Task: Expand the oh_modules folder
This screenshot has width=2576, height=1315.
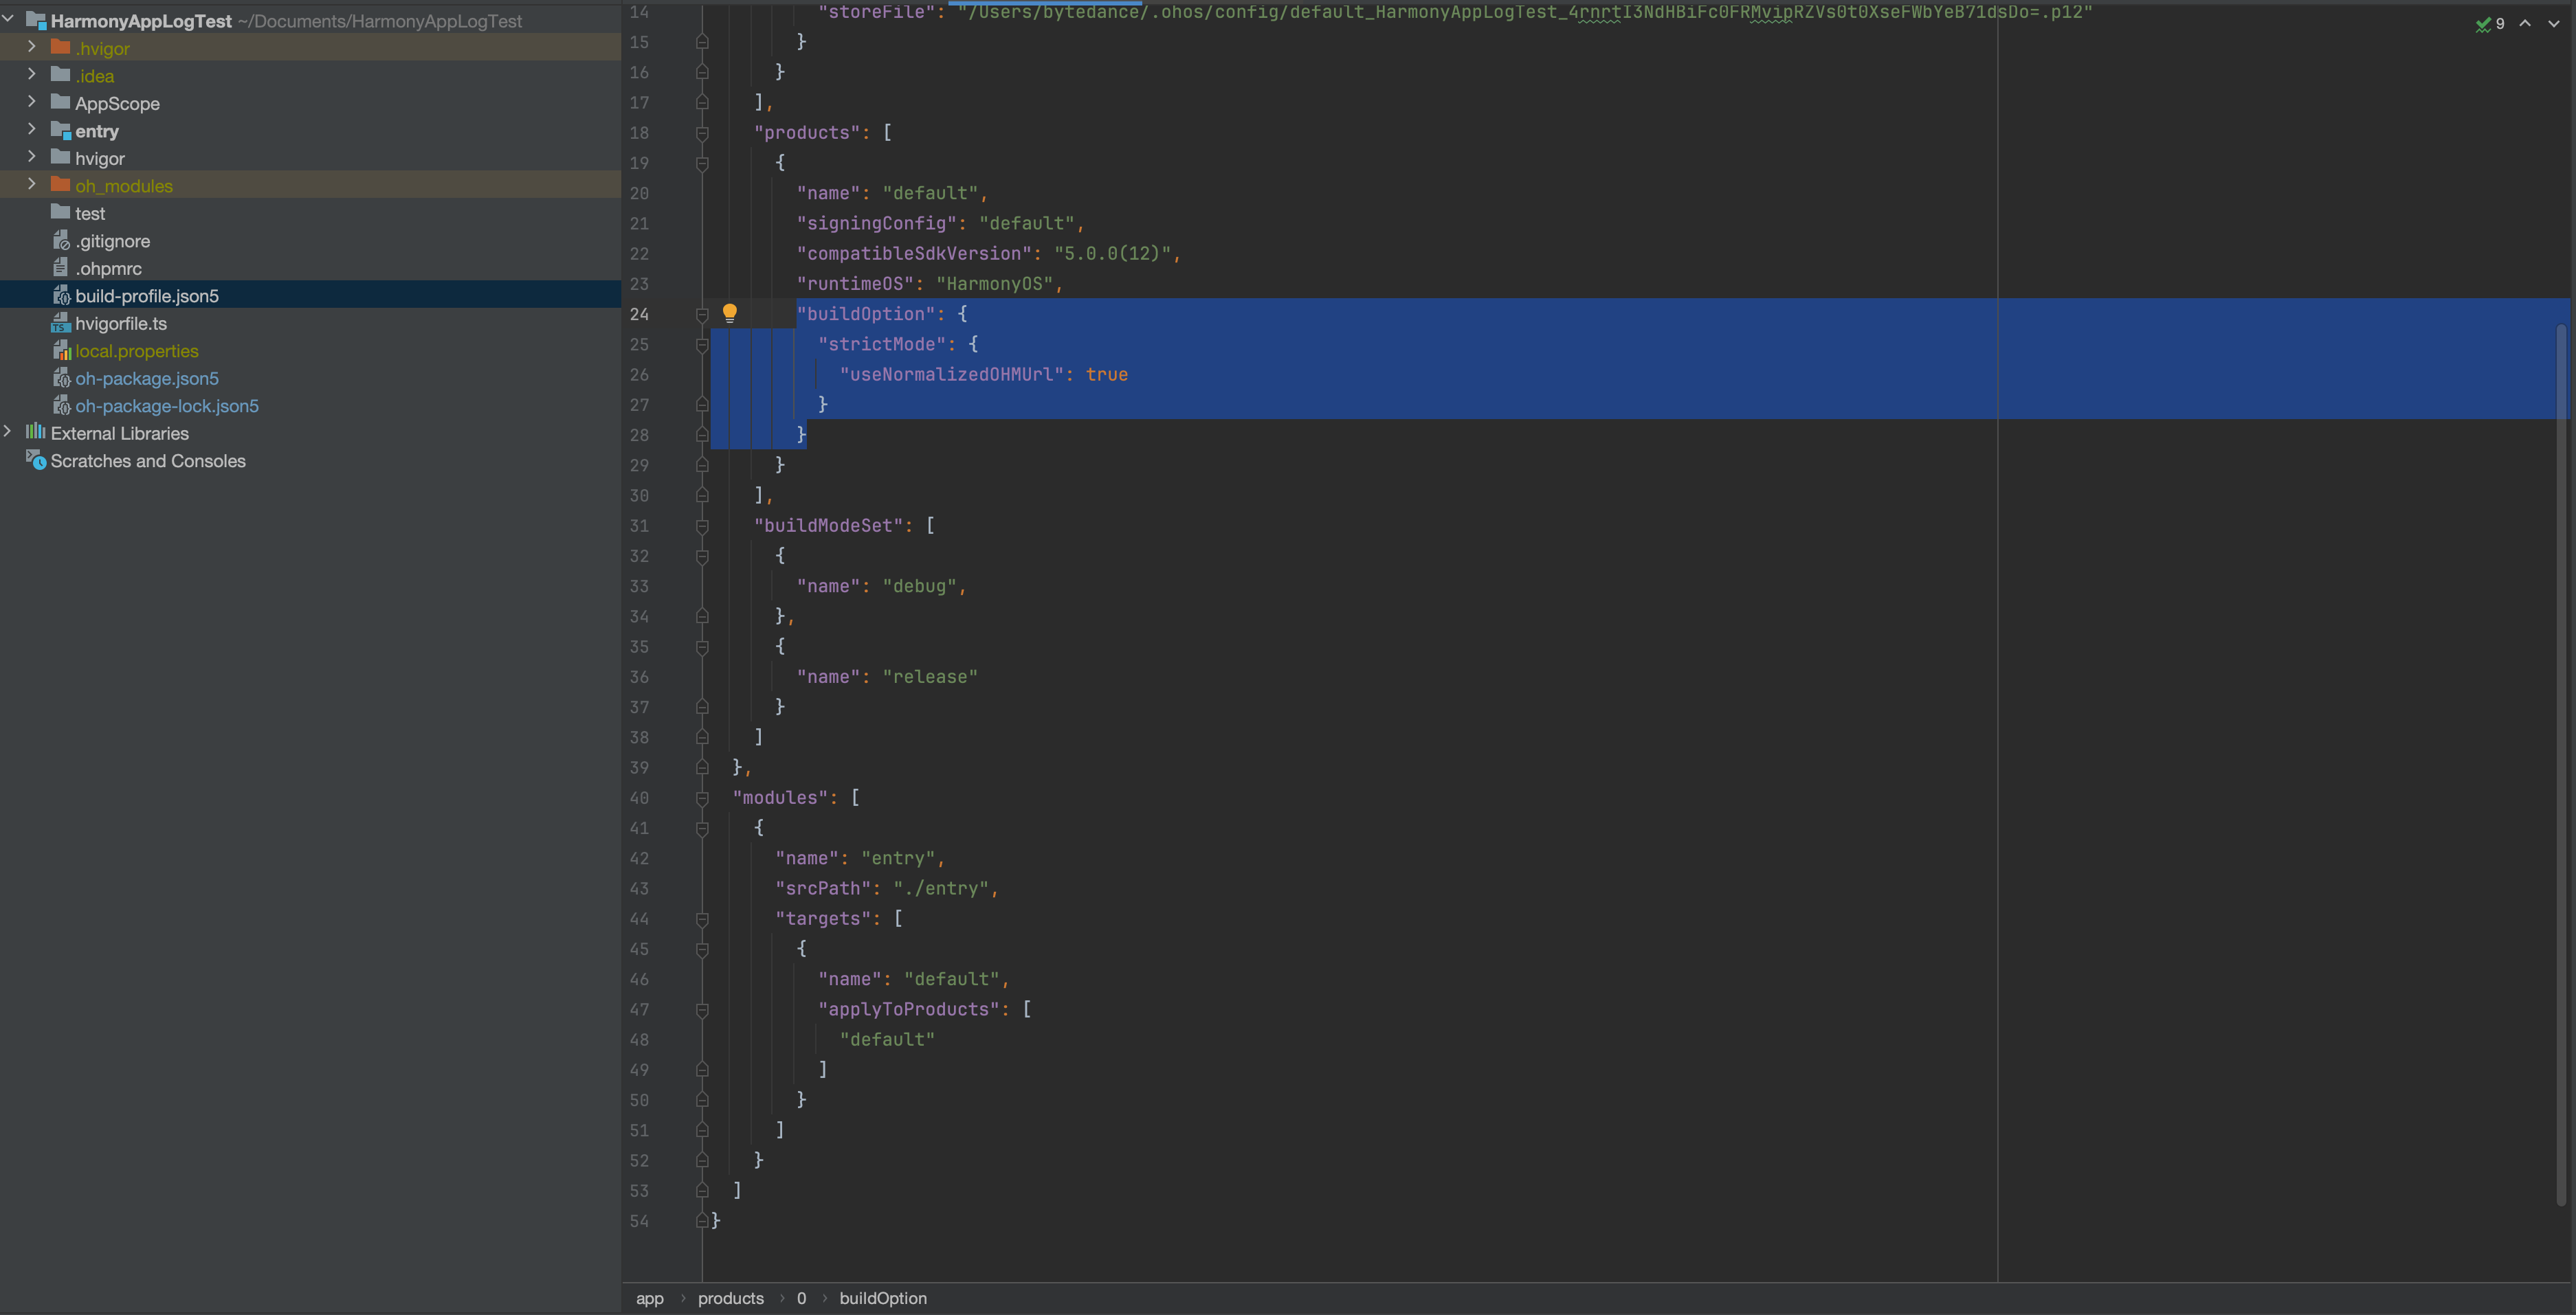Action: 32,184
